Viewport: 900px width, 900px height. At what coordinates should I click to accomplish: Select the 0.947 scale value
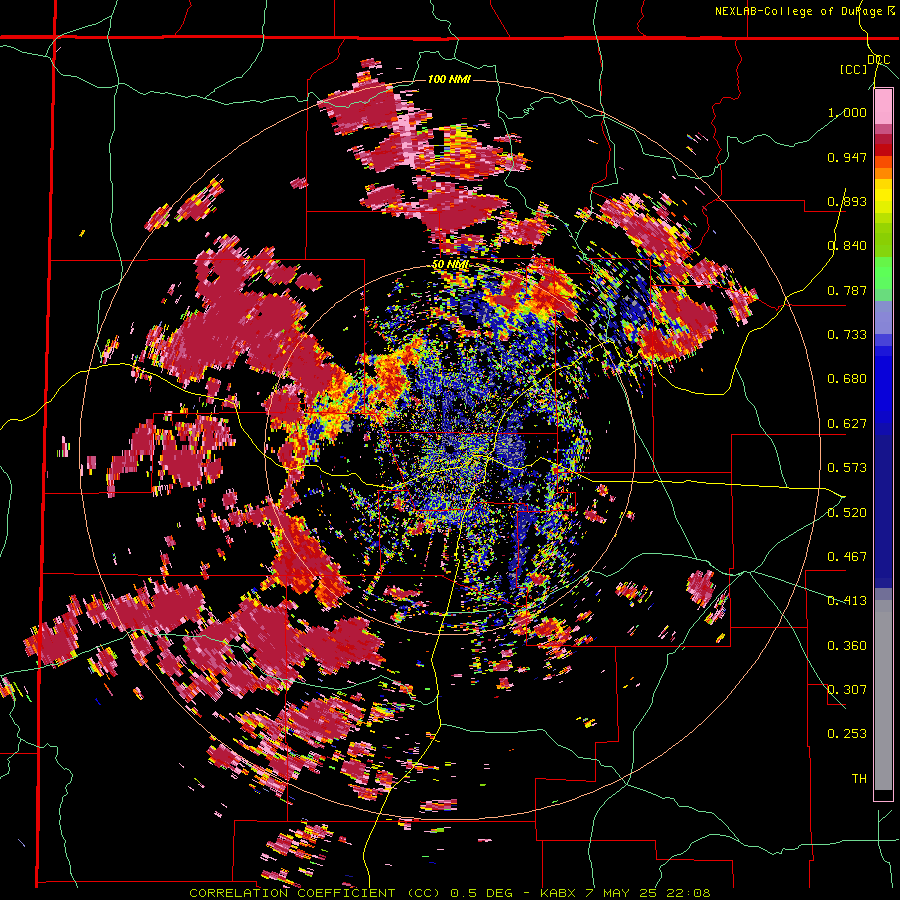[847, 157]
